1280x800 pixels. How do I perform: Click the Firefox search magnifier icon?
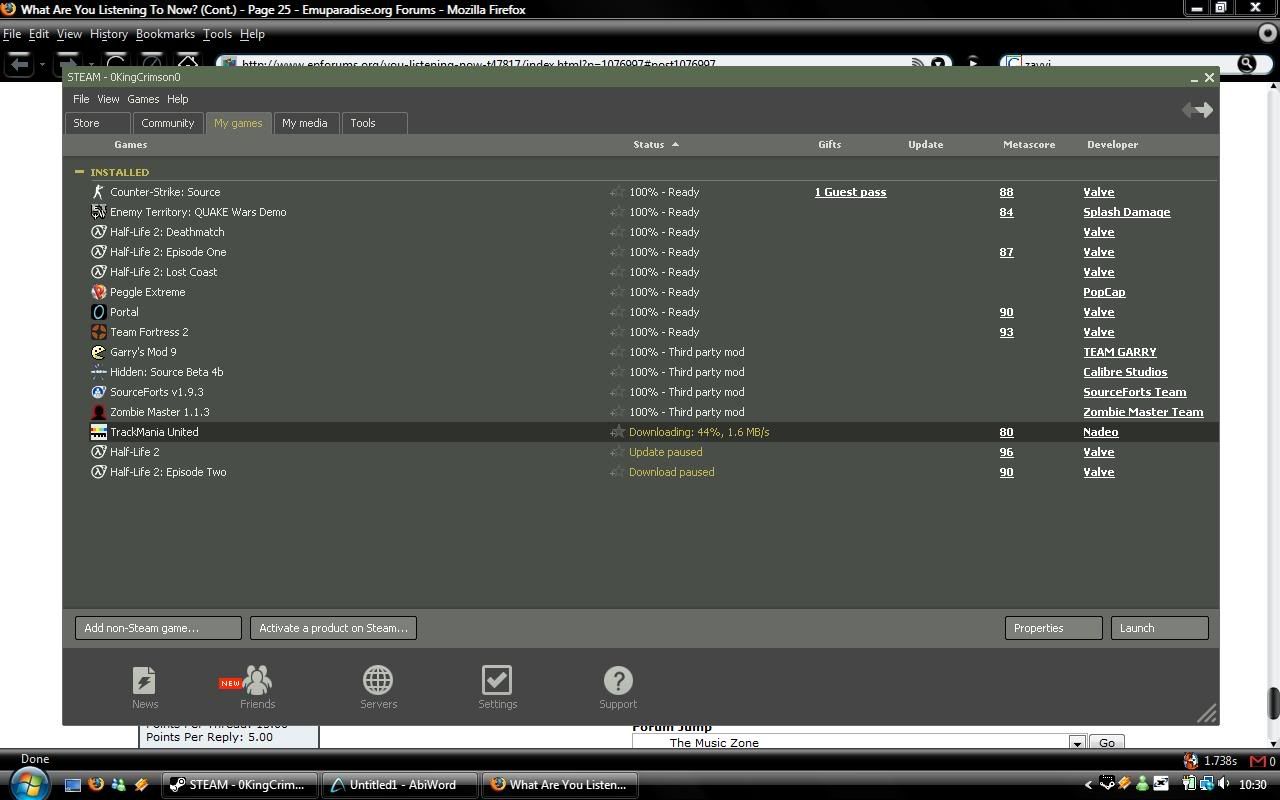(x=1246, y=64)
